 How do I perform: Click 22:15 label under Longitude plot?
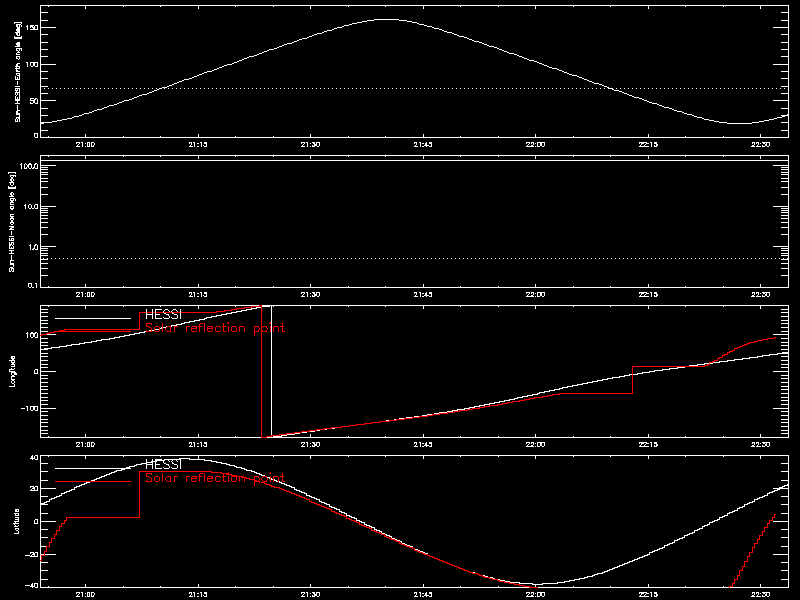pos(648,444)
